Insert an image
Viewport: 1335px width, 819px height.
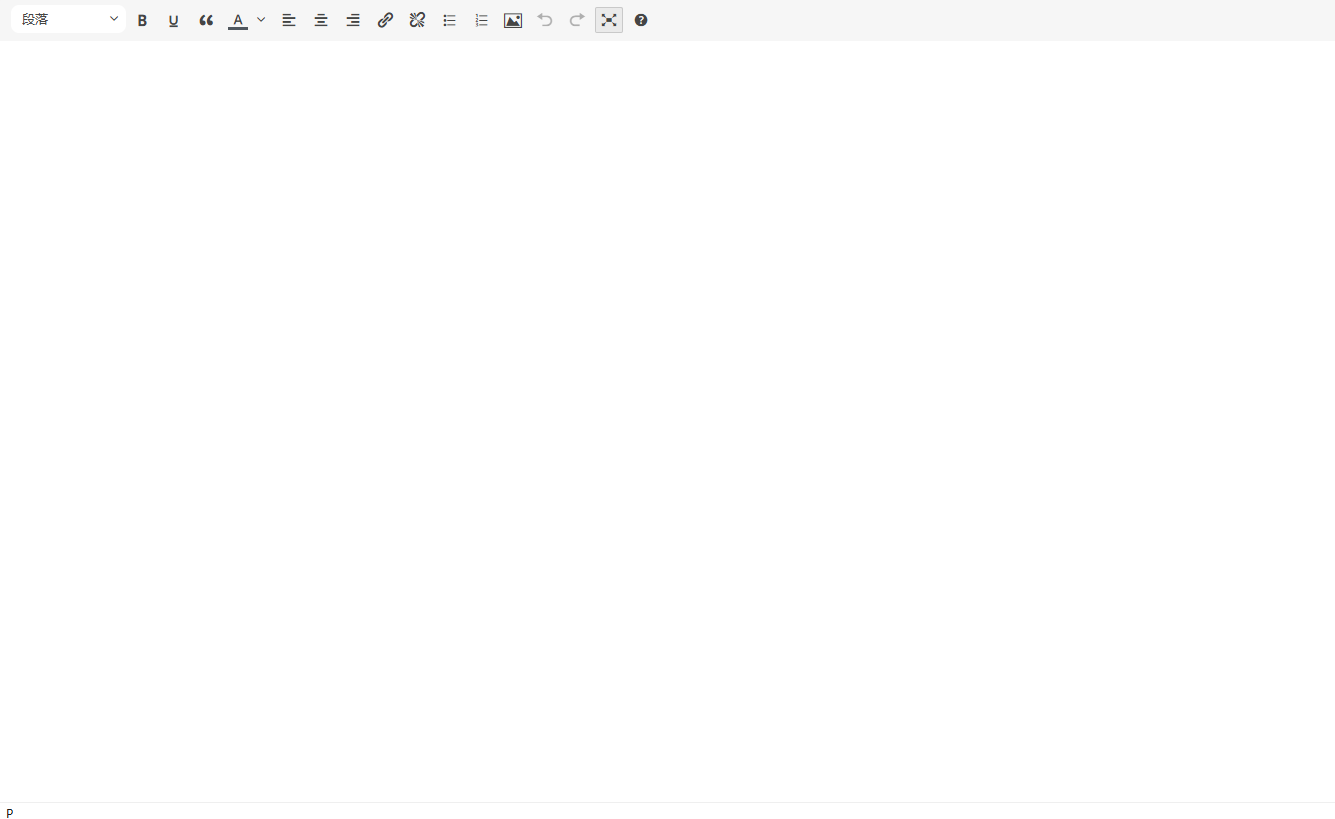coord(513,20)
